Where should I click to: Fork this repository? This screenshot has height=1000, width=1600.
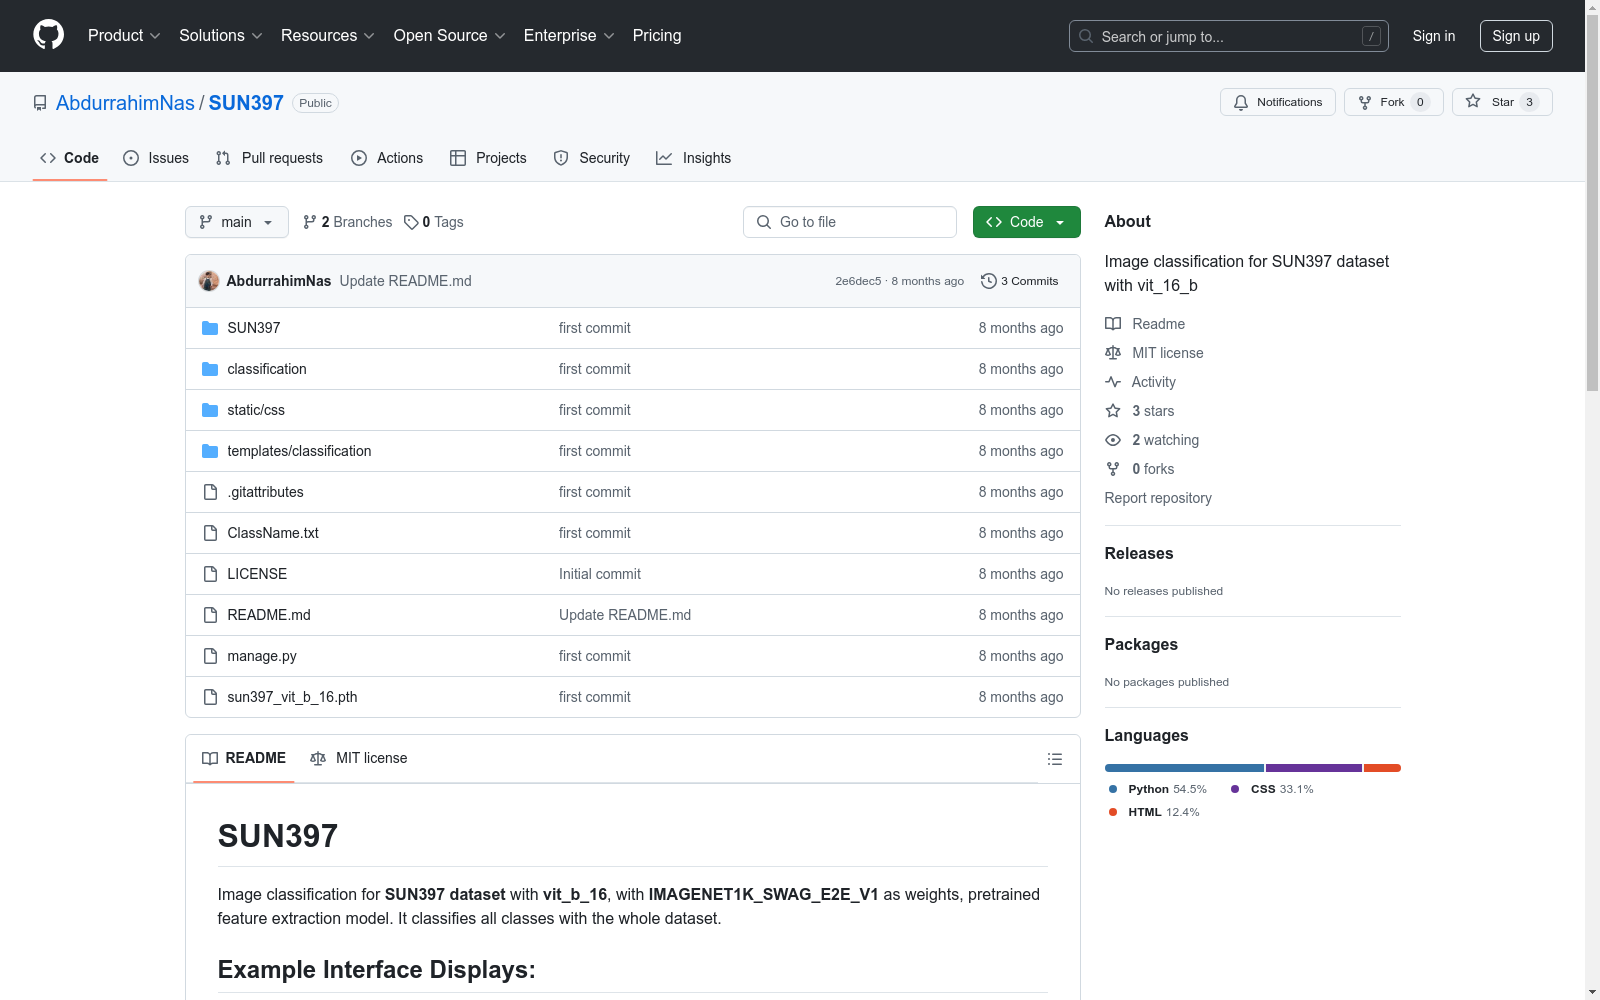(x=1393, y=102)
